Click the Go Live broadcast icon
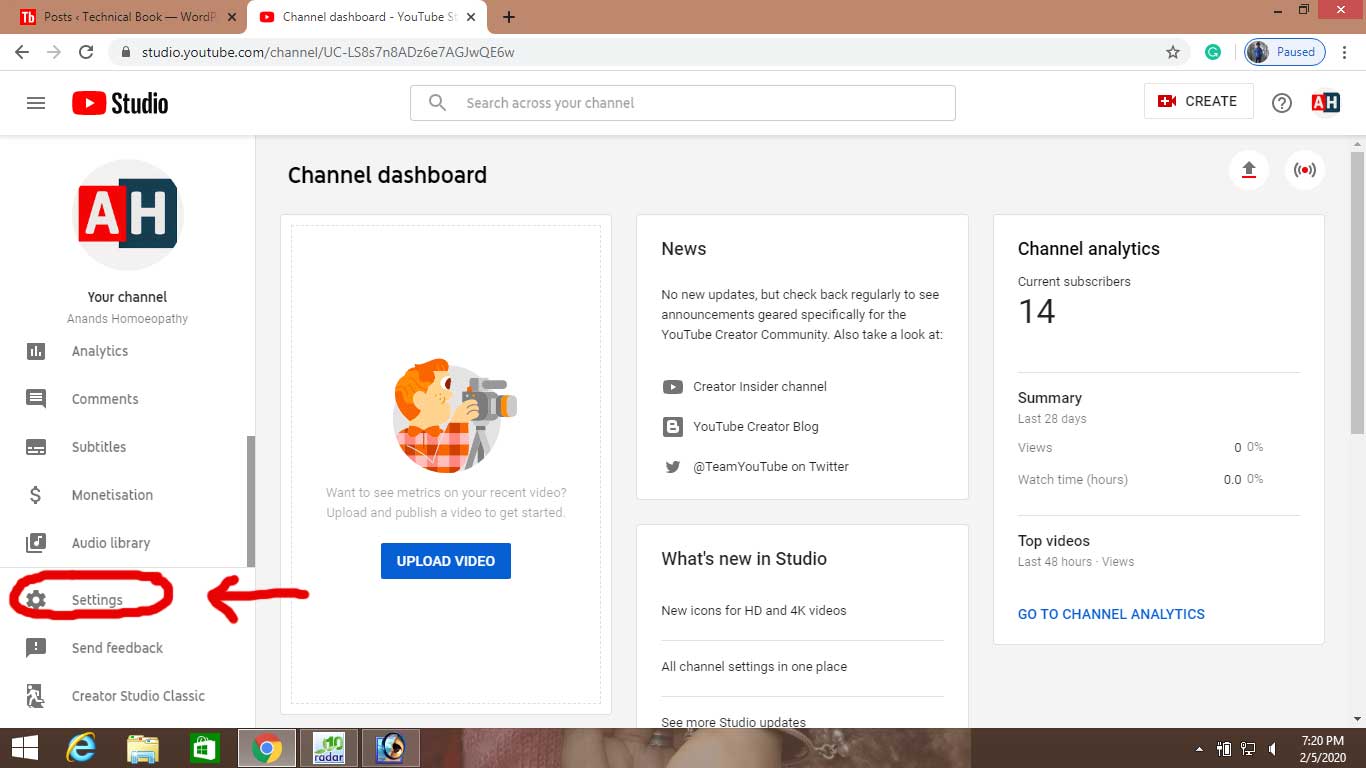1366x768 pixels. (1304, 170)
